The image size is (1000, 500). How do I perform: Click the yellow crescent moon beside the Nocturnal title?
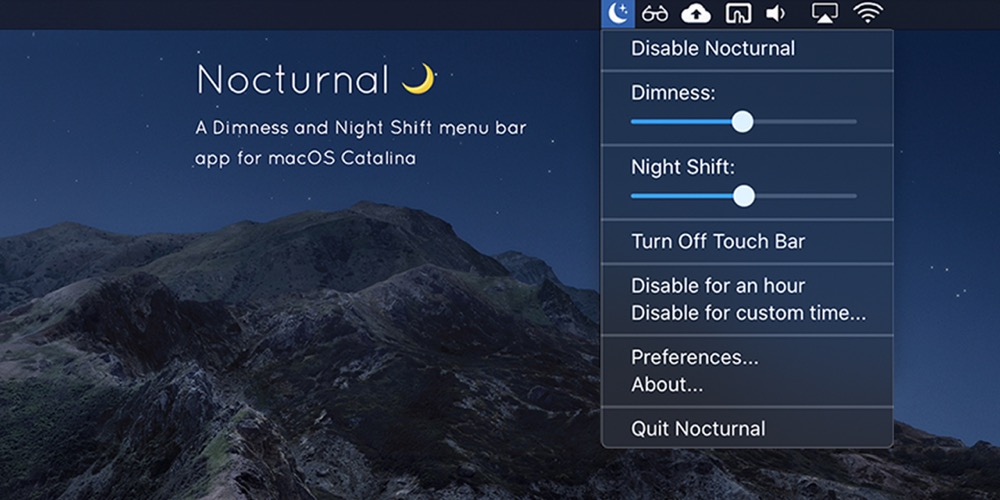[419, 79]
